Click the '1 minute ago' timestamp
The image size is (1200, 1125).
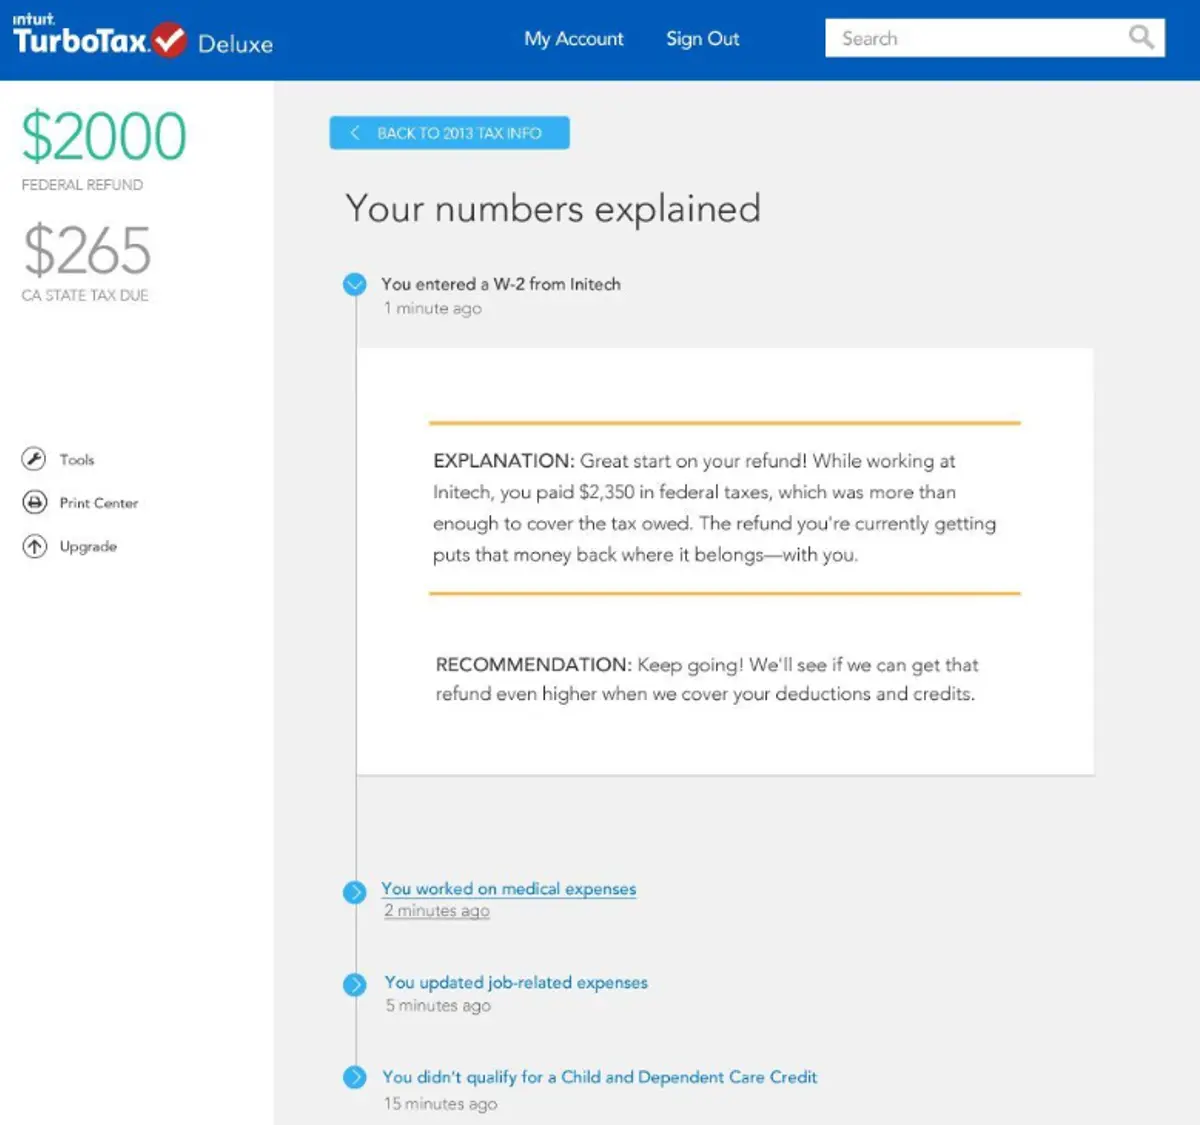[432, 309]
